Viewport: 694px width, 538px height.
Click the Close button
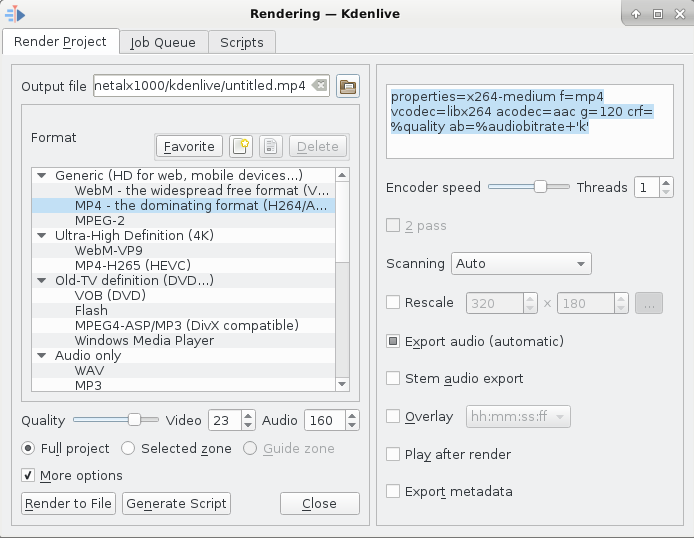point(320,503)
